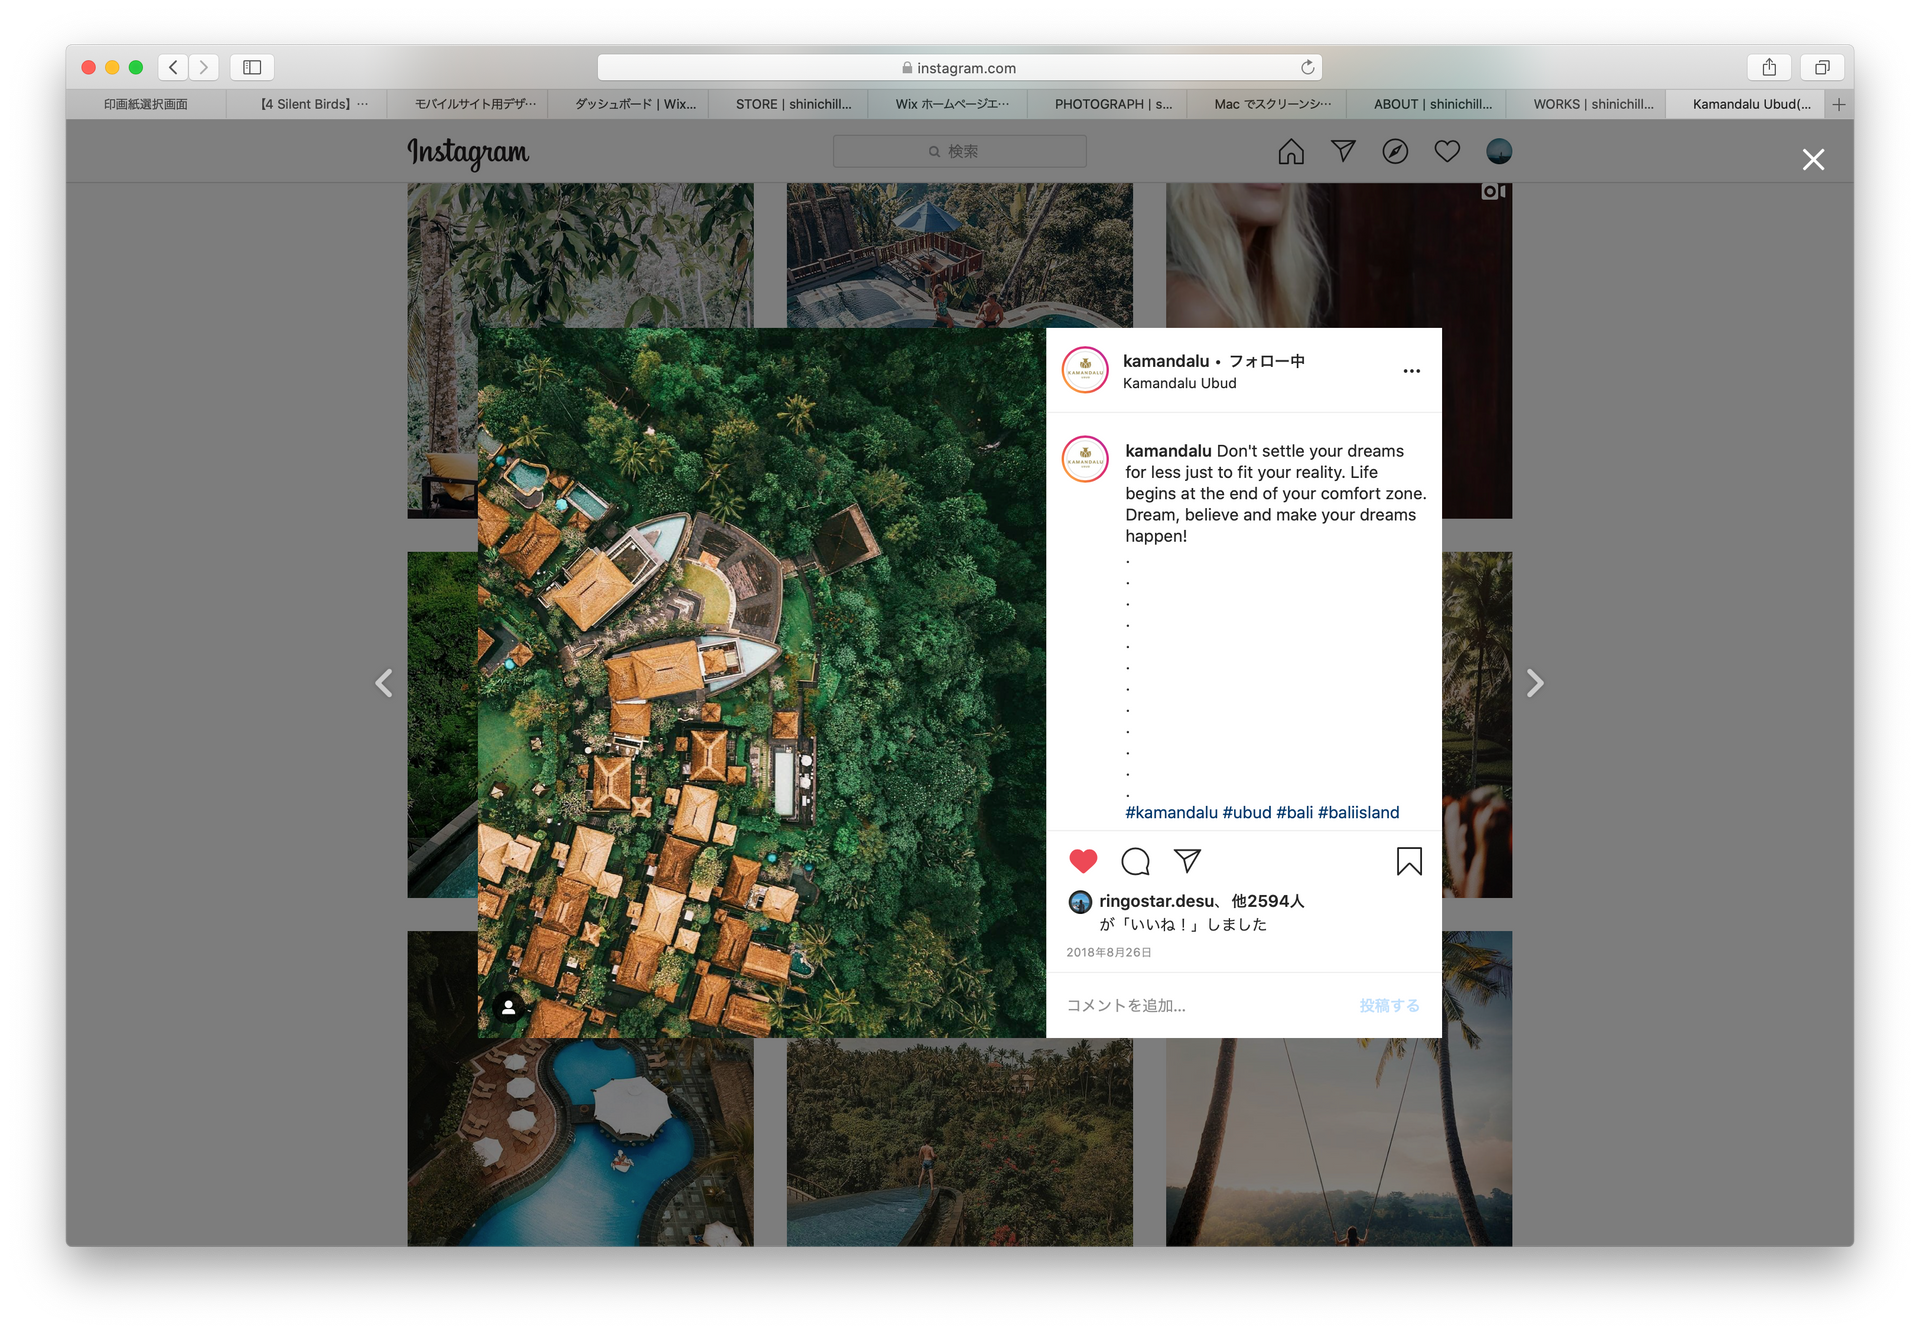
Task: Click the aerial resort photo in modal
Action: tap(762, 683)
